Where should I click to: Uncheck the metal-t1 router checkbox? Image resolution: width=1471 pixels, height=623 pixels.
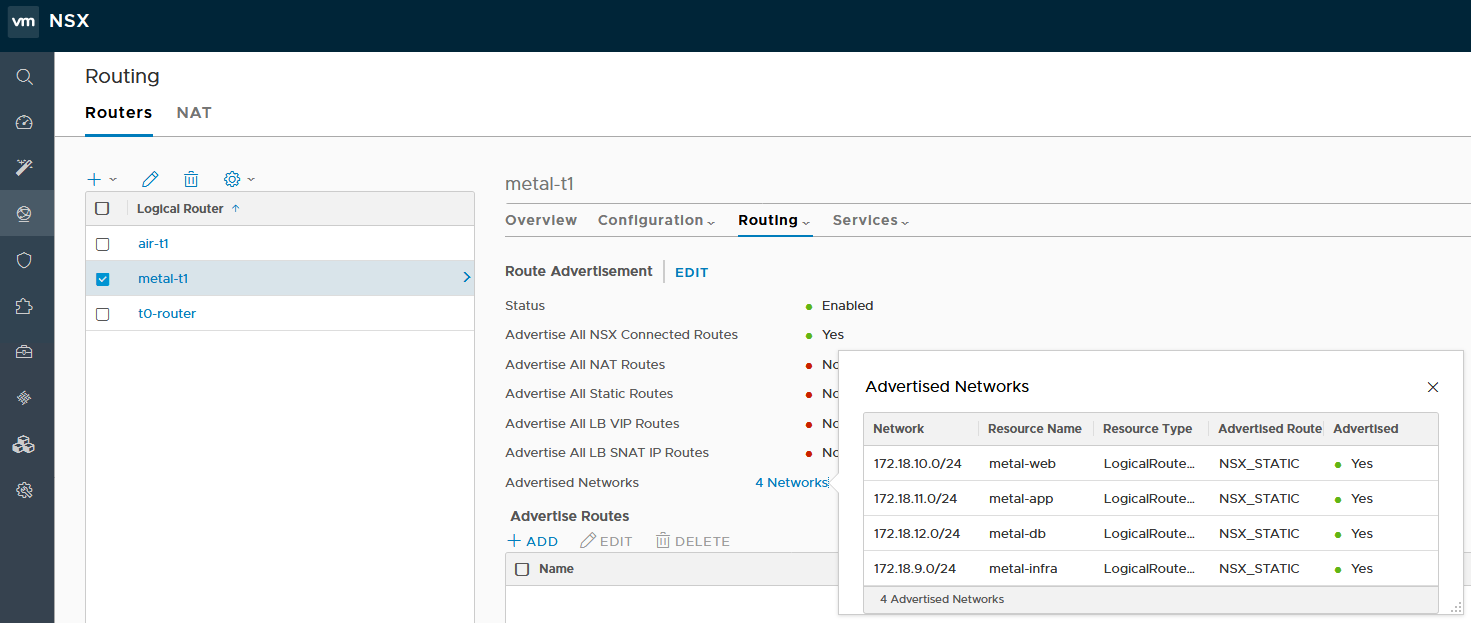(x=102, y=279)
